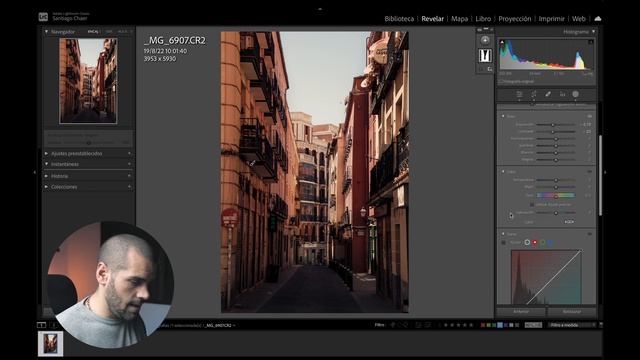Click the left panel collapse arrow
Viewport: 640px width, 360px height.
click(x=34, y=172)
